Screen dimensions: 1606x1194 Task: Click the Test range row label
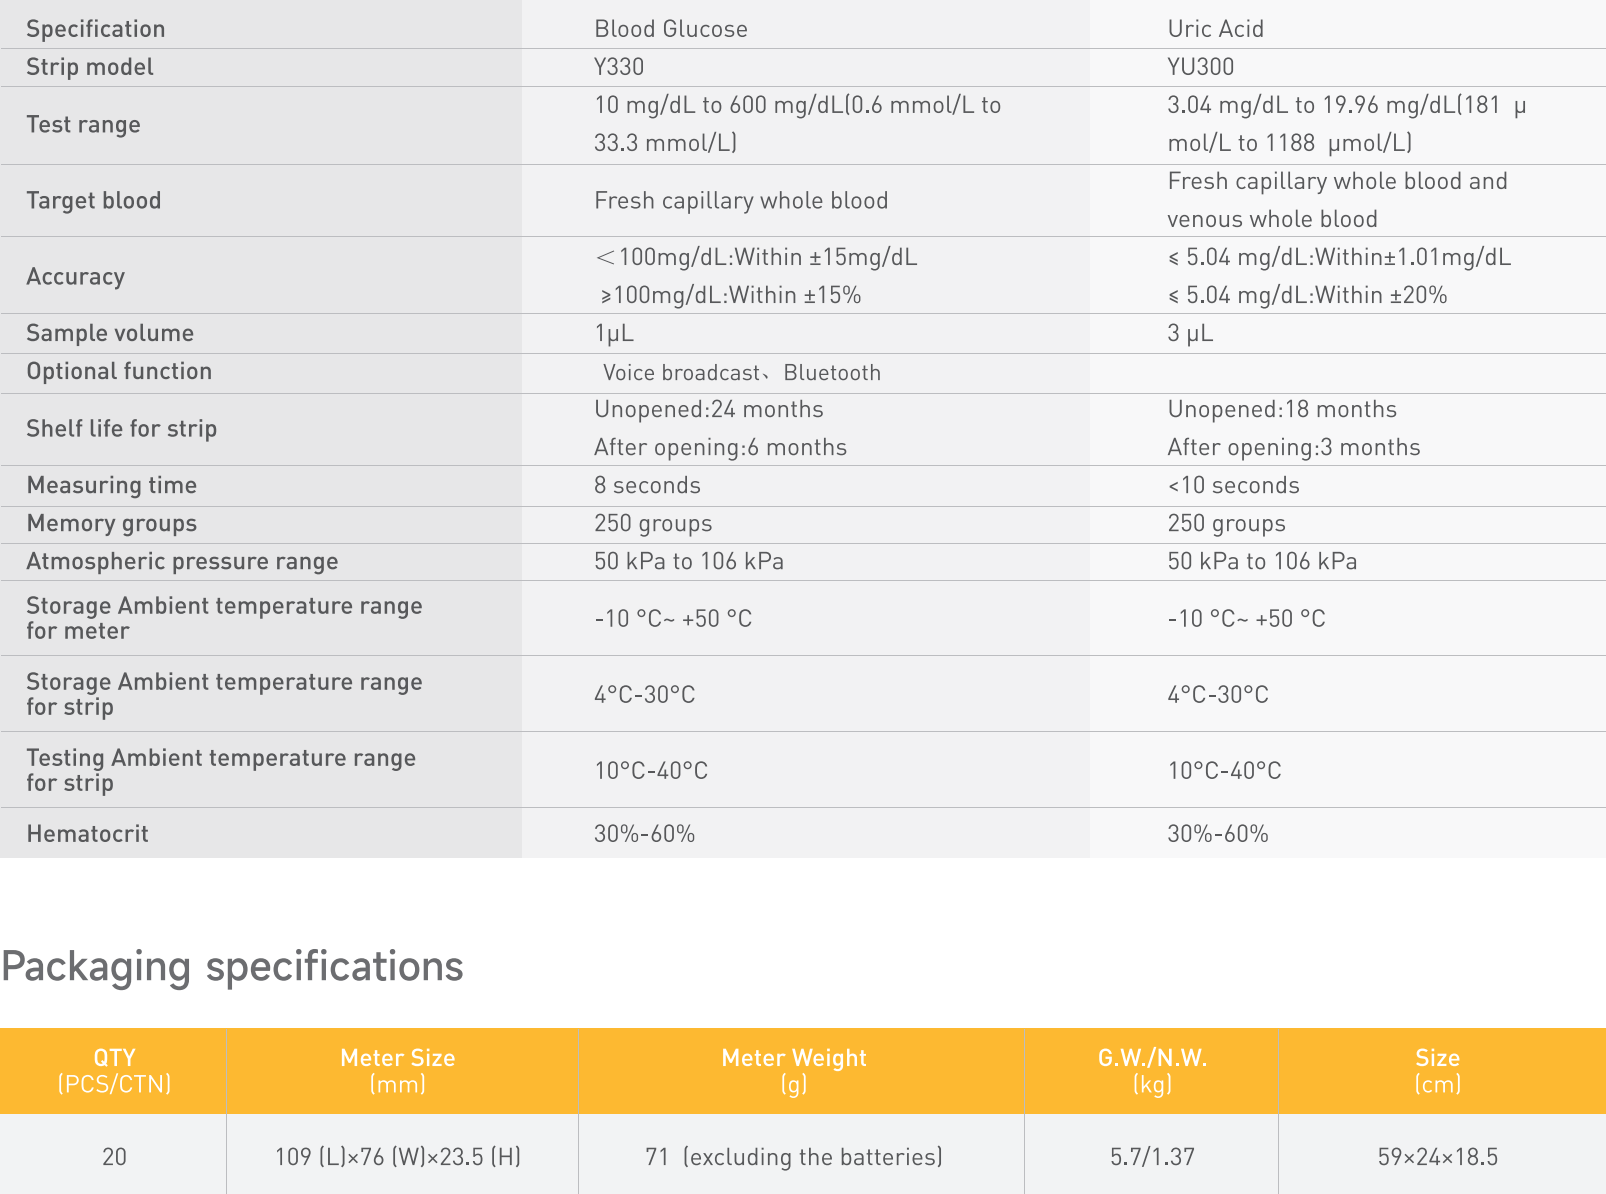83,125
